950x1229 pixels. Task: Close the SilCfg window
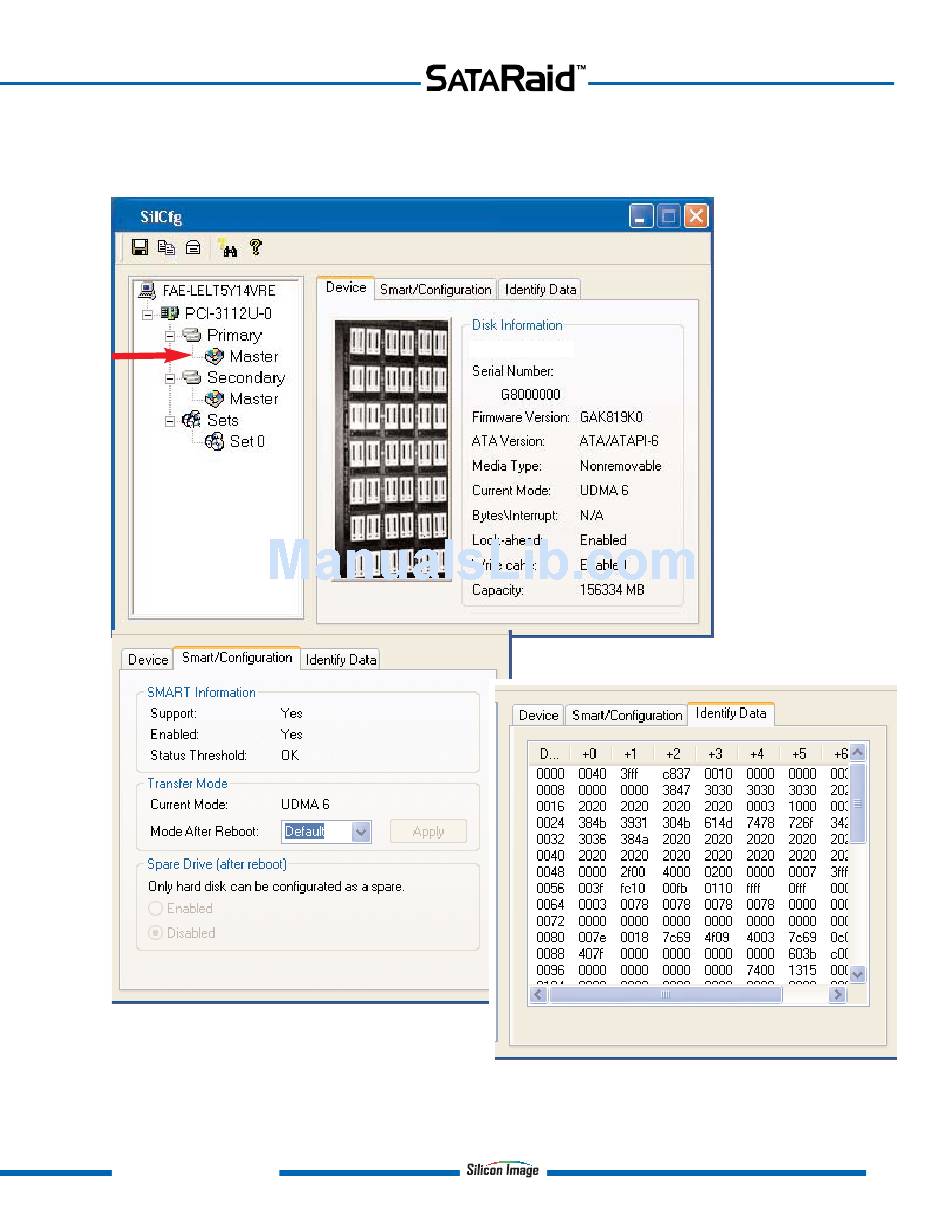[x=695, y=216]
